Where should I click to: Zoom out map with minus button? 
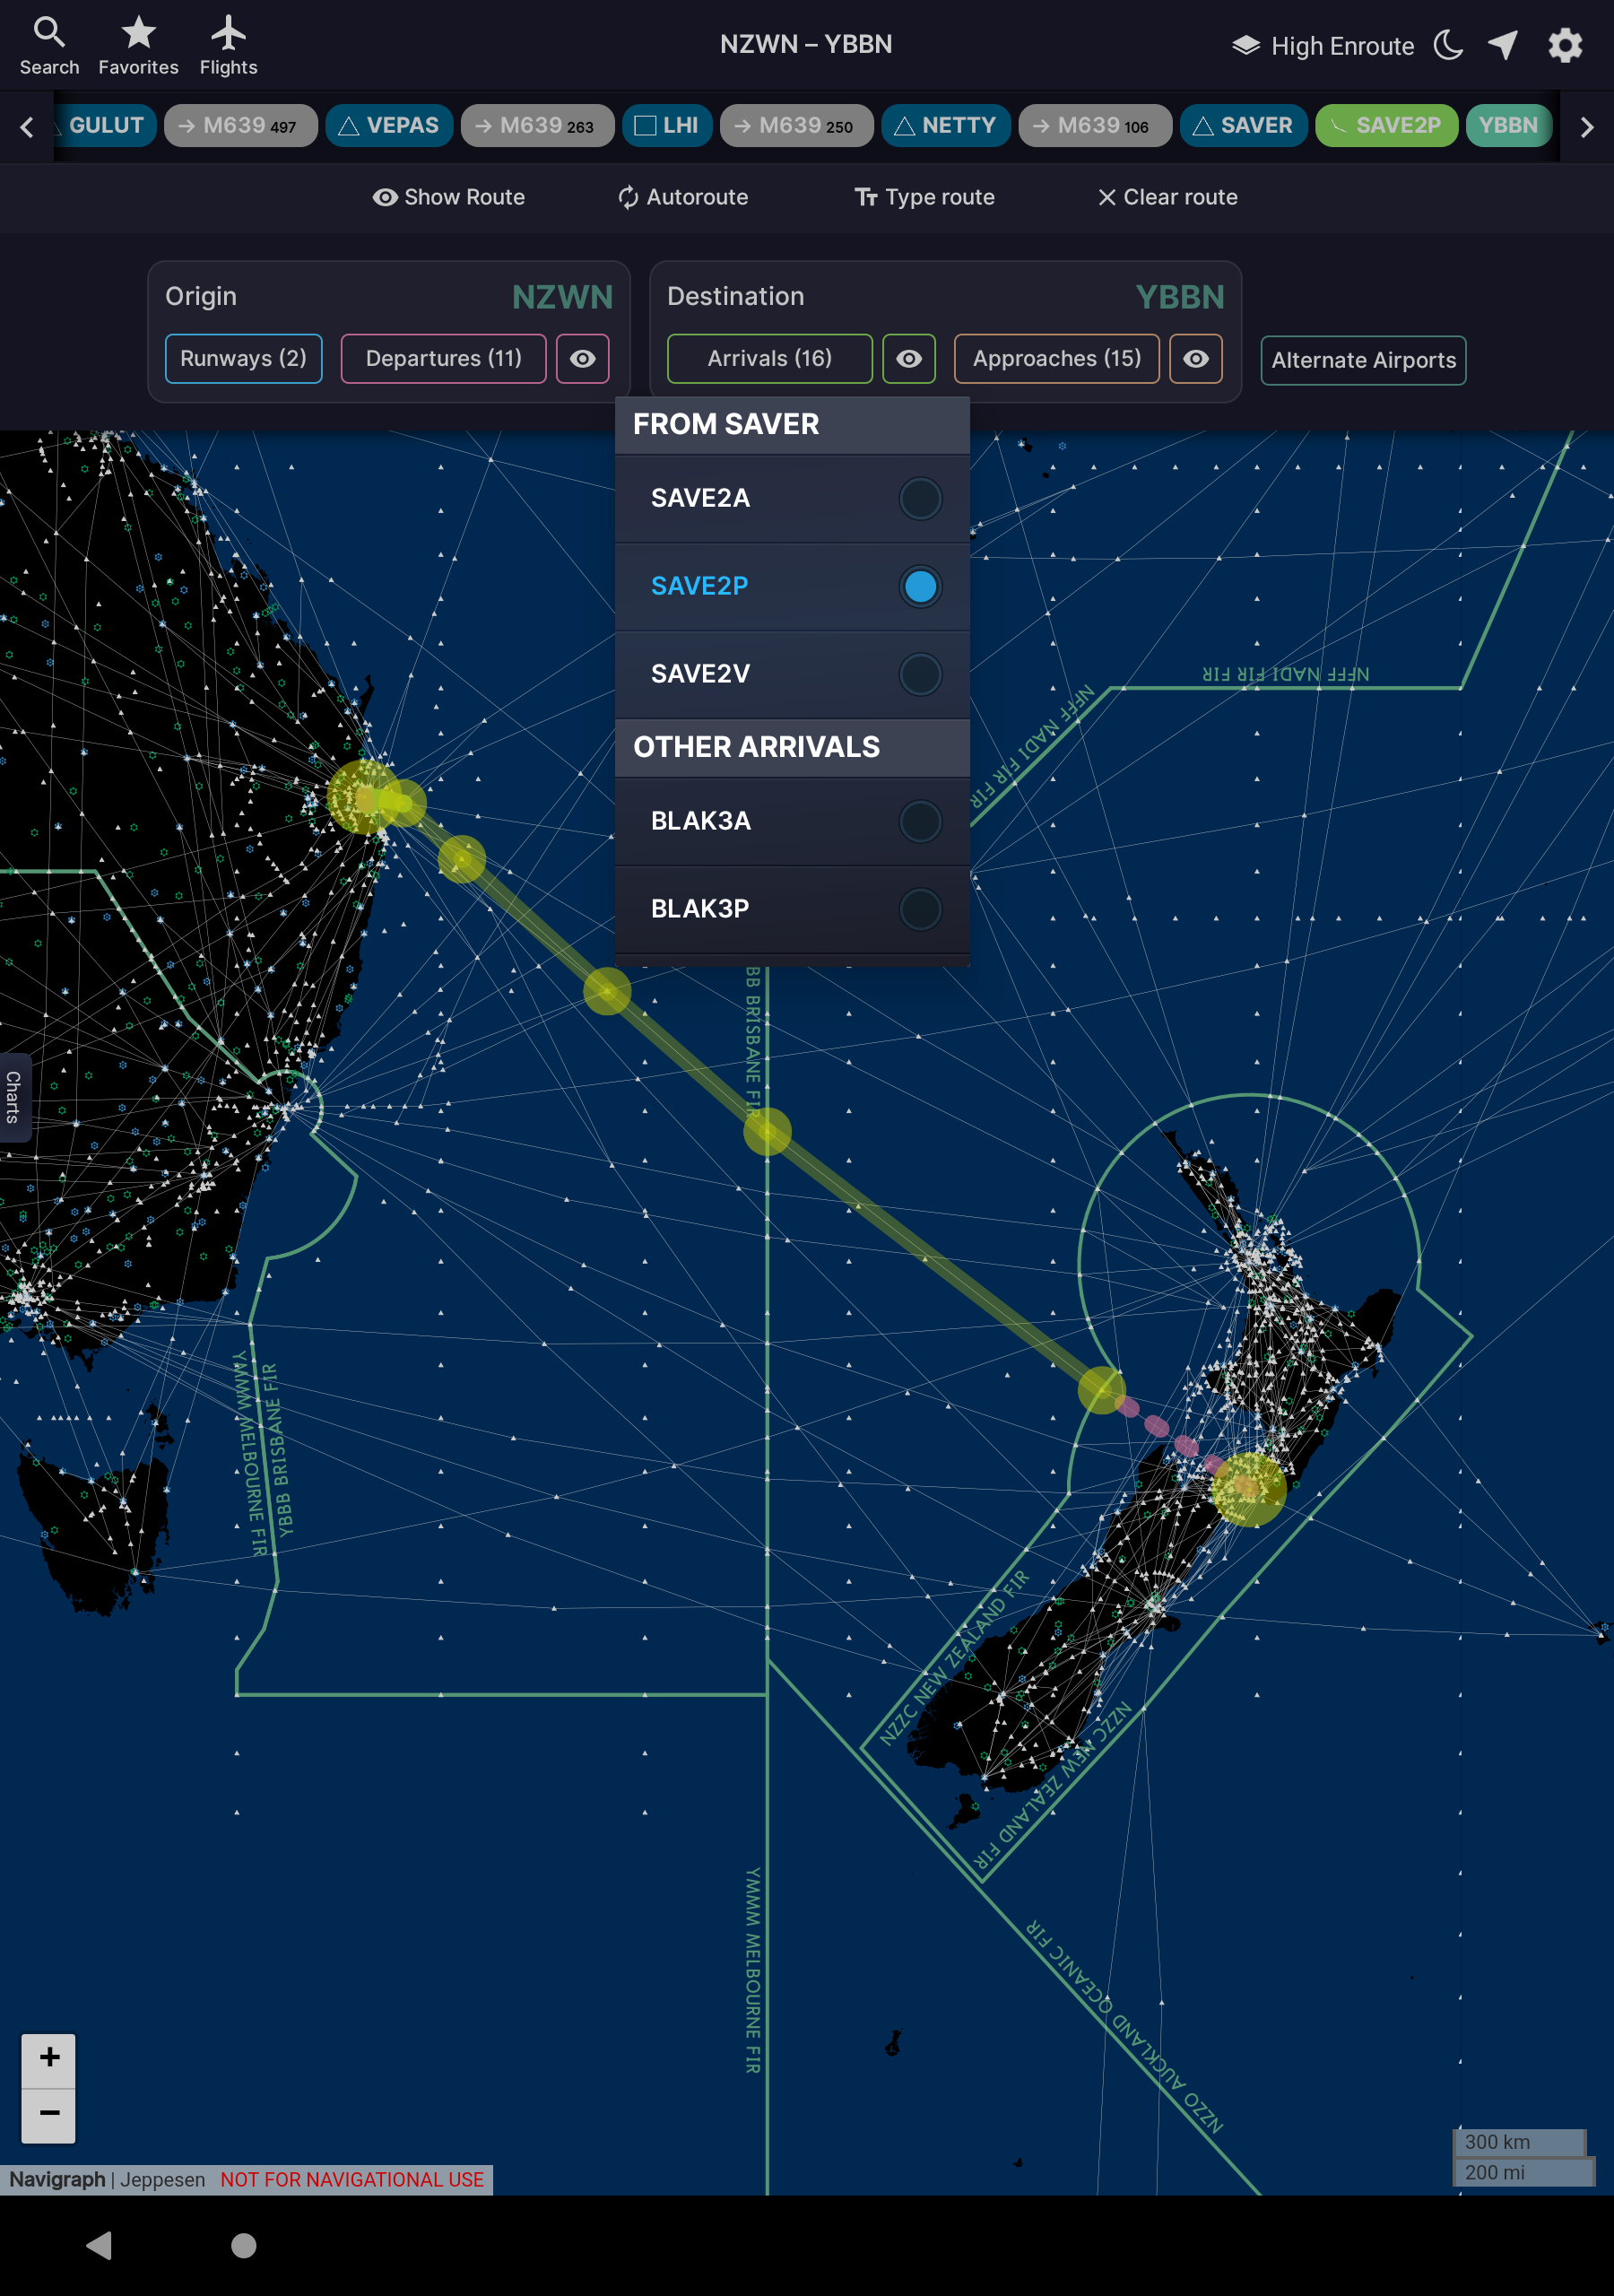[x=49, y=2115]
